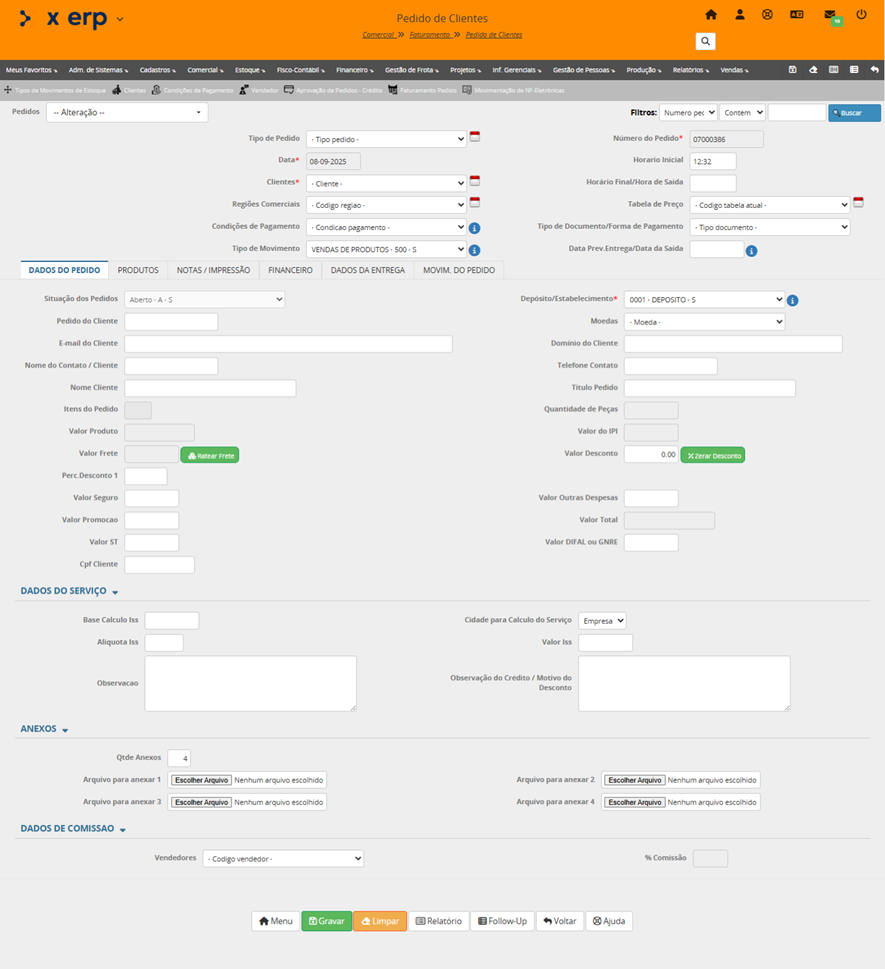Click info icon beside Condições de Pagamento
Viewport: 885px width, 969px height.
pos(475,228)
